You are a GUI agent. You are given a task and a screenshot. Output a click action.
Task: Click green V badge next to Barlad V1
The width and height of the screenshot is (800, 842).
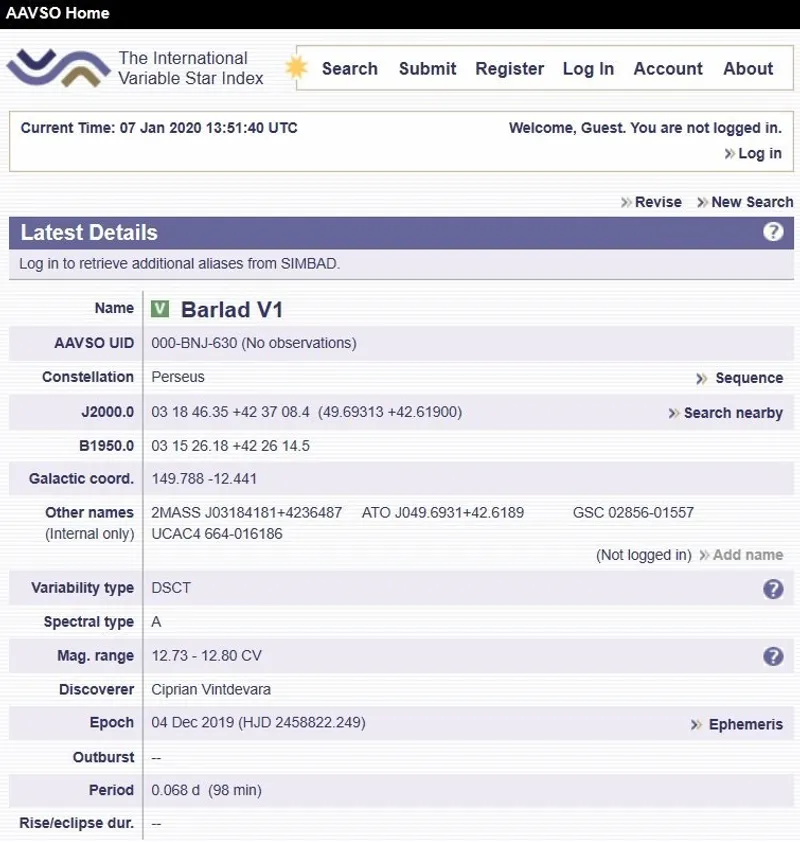[x=160, y=309]
